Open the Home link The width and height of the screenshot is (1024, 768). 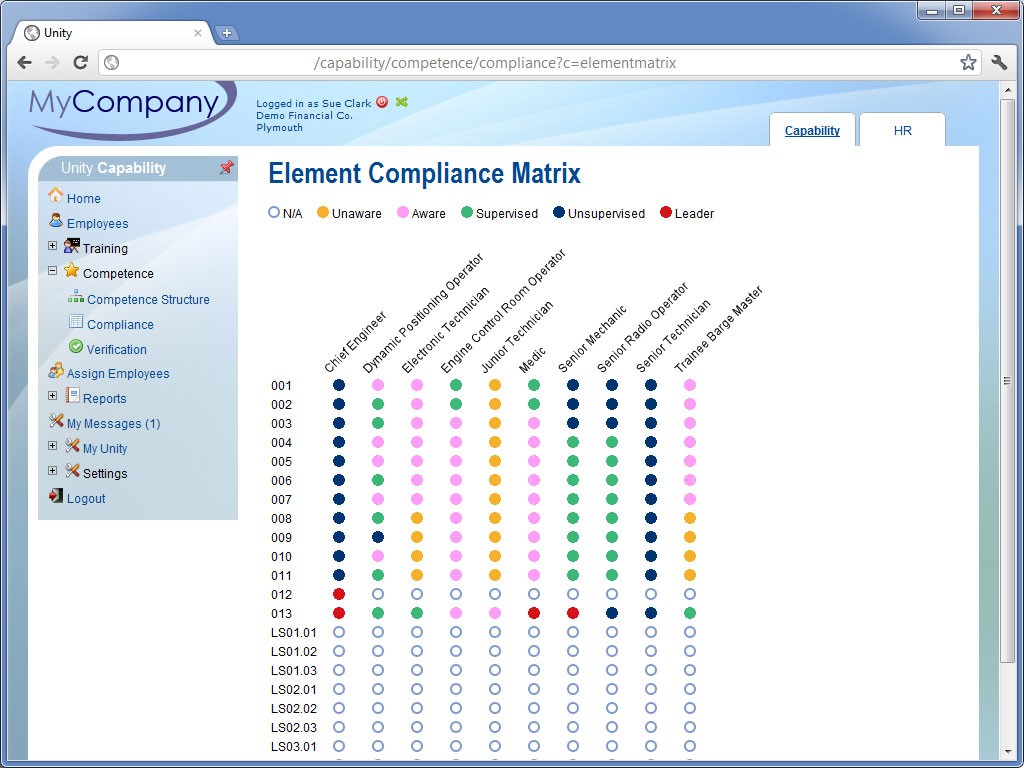[84, 199]
